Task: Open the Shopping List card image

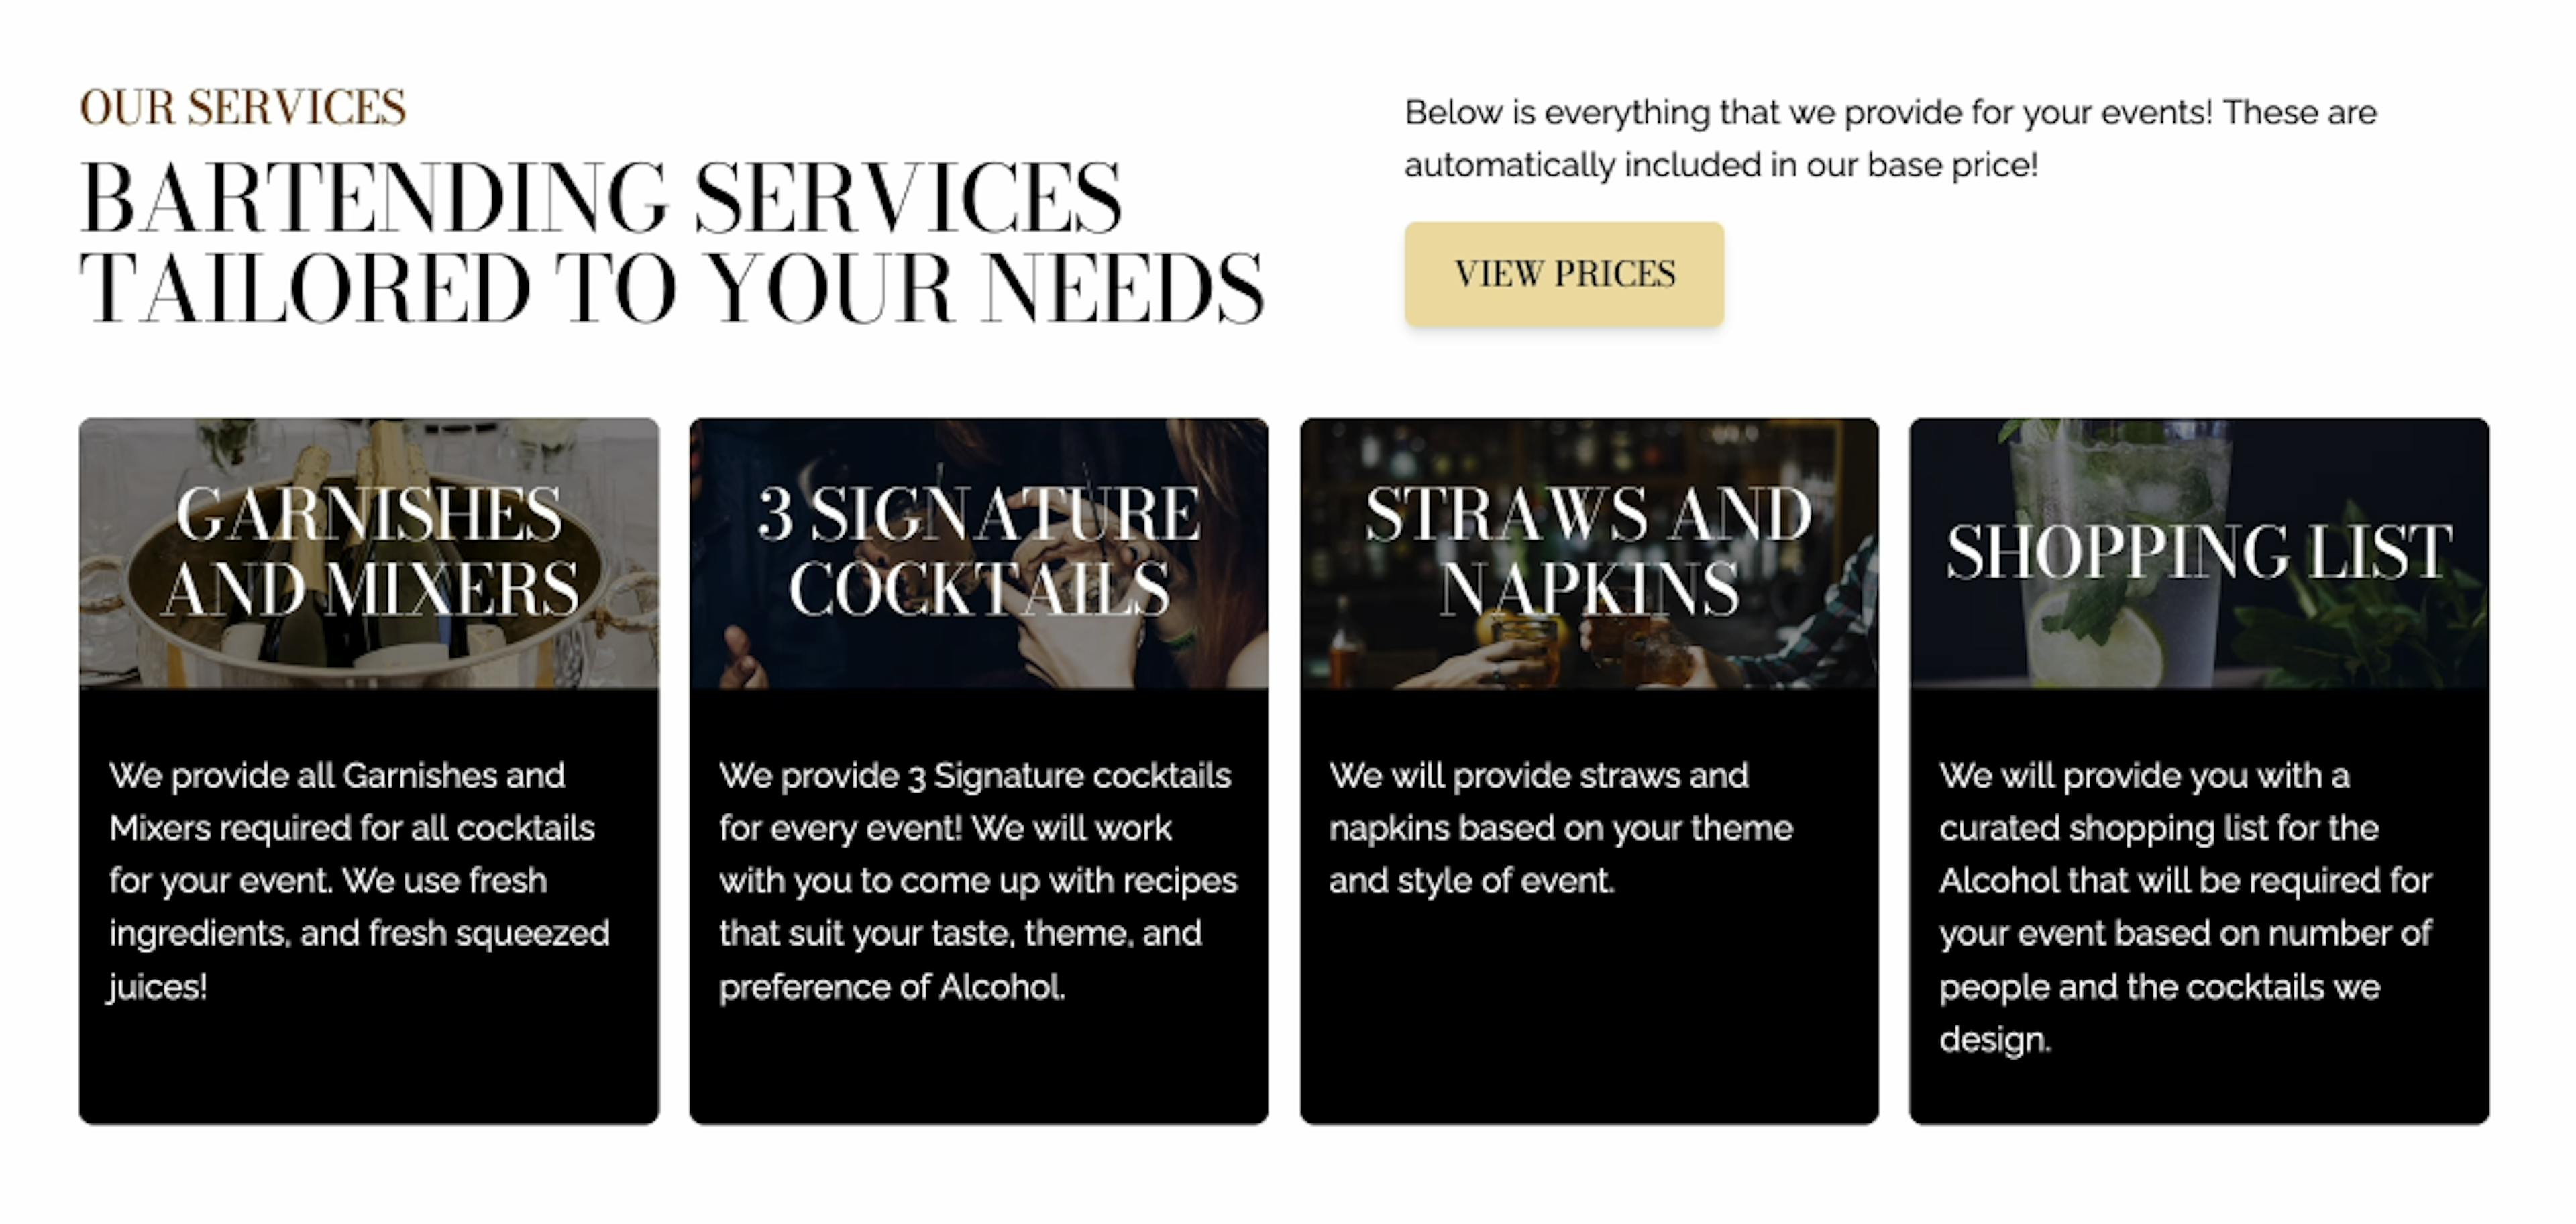Action: (2199, 553)
